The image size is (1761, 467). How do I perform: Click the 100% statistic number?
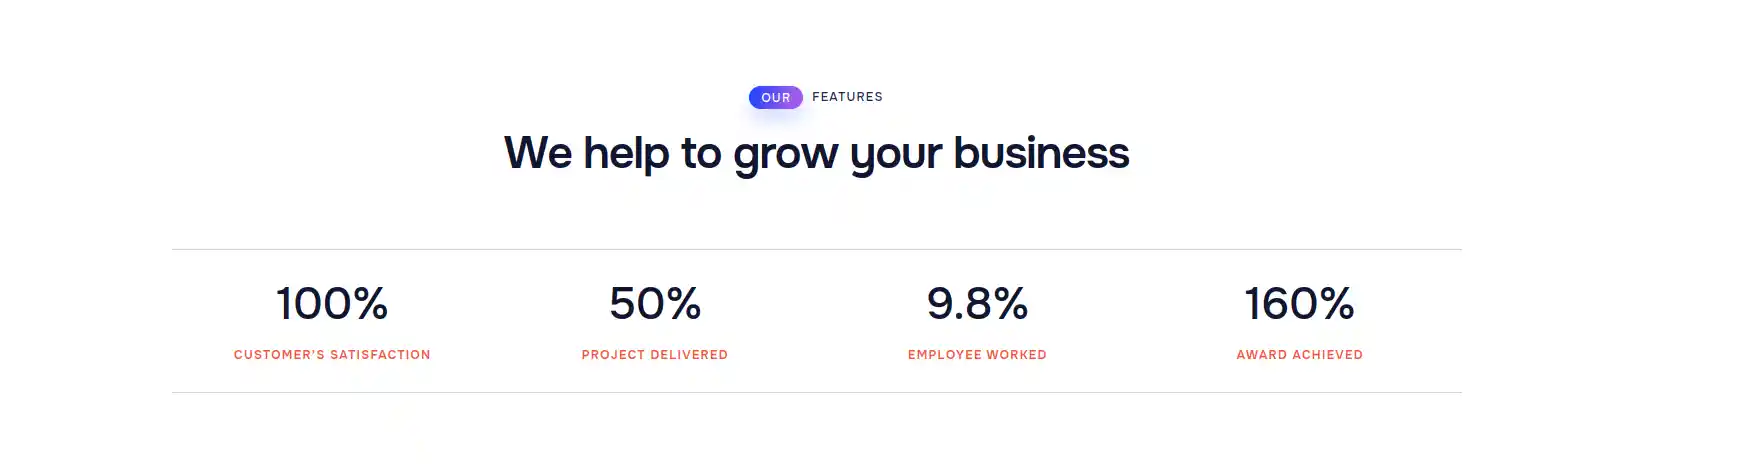click(332, 304)
